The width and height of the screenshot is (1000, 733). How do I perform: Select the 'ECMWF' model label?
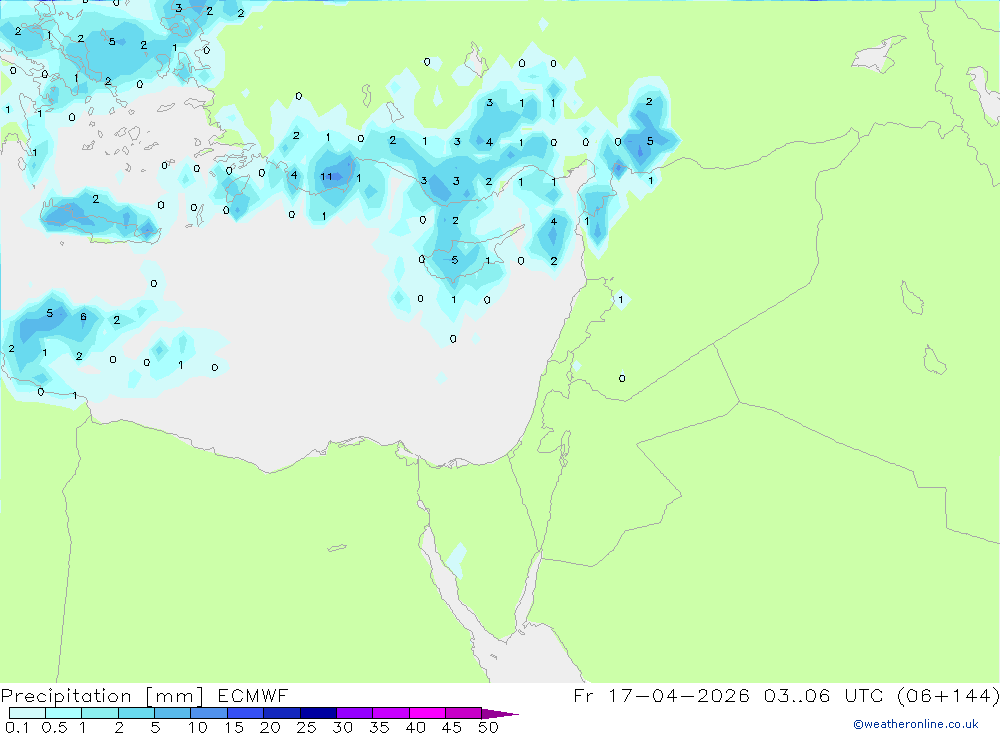click(x=253, y=695)
